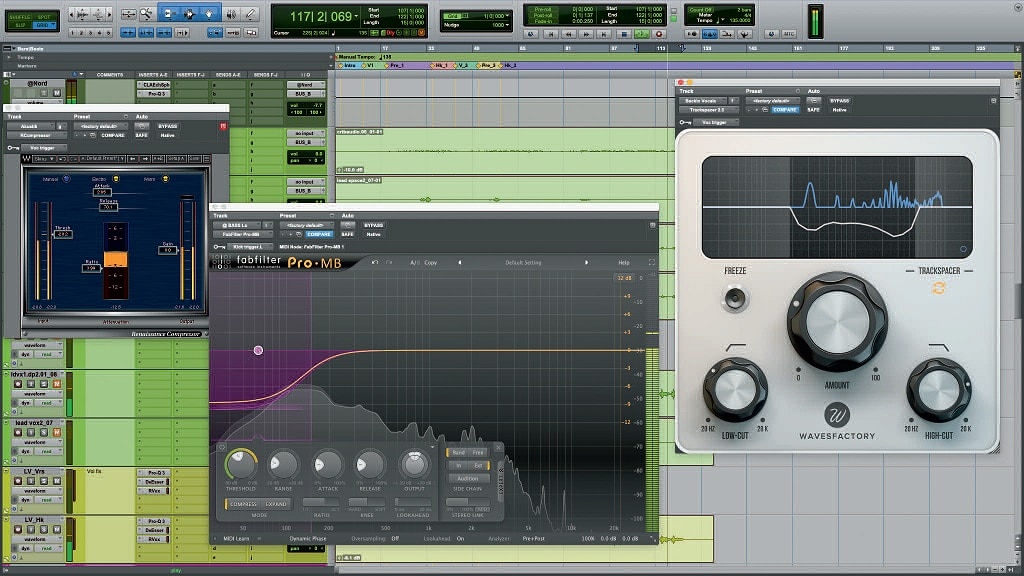Image resolution: width=1024 pixels, height=576 pixels.
Task: Enable Slip edit mode
Action: coord(20,25)
